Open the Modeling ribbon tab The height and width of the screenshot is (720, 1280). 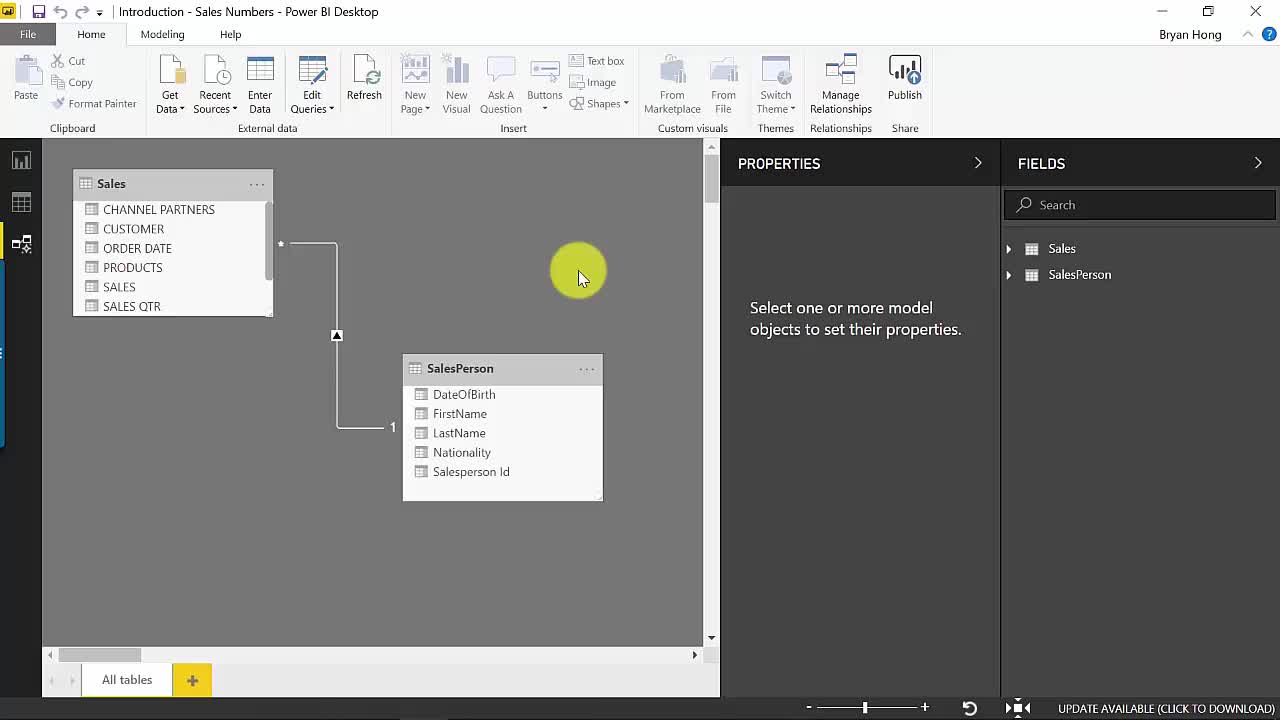click(162, 34)
